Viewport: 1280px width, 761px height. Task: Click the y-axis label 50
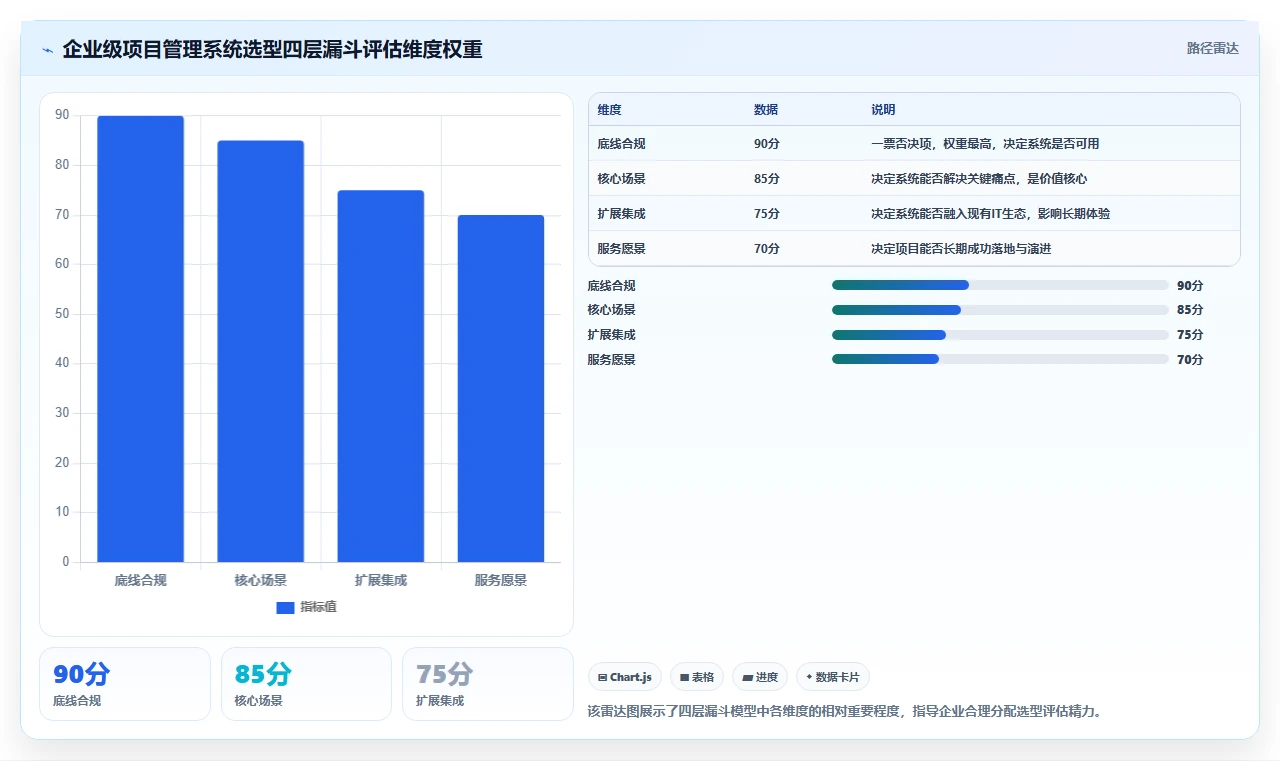(62, 314)
